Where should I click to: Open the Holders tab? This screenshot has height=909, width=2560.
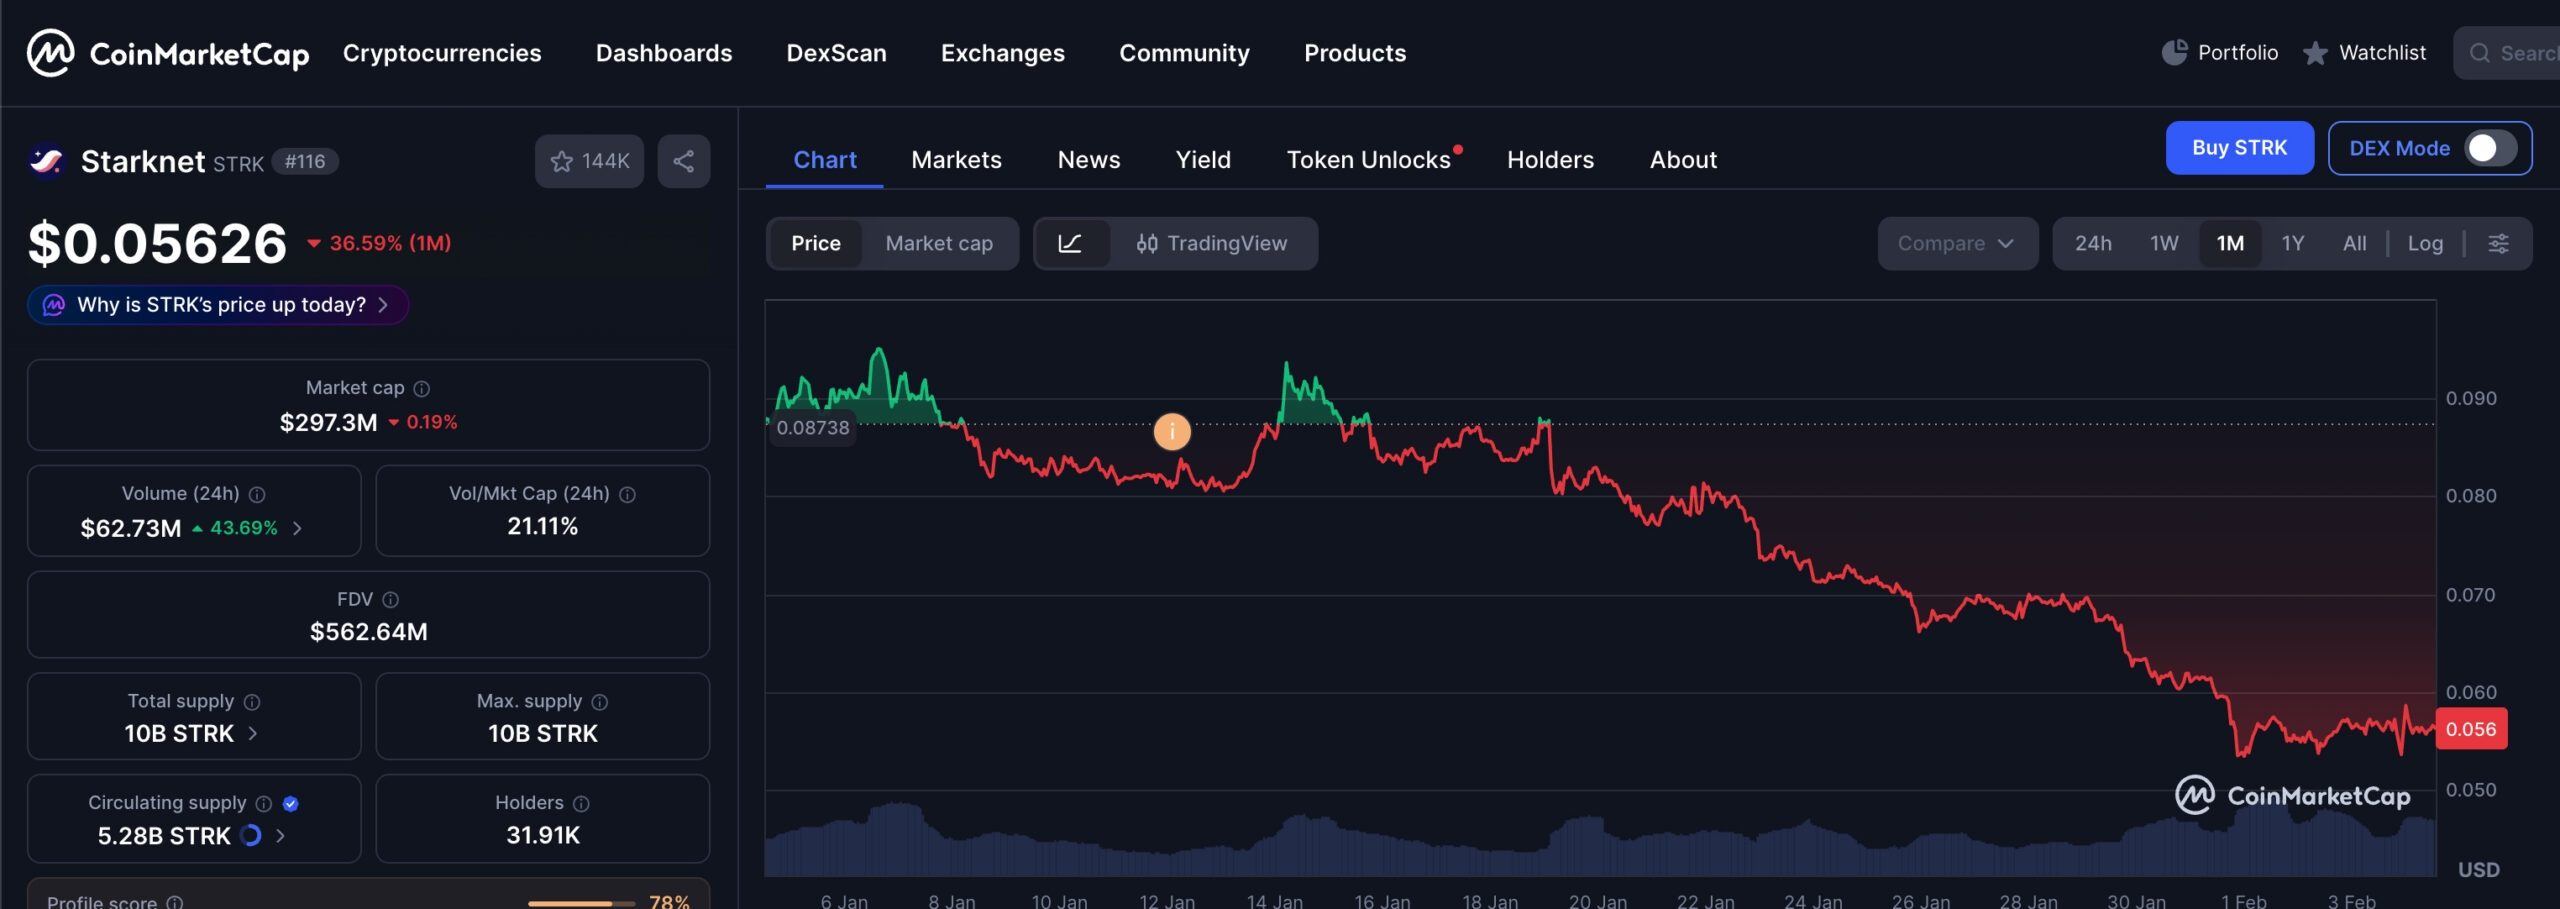1550,160
